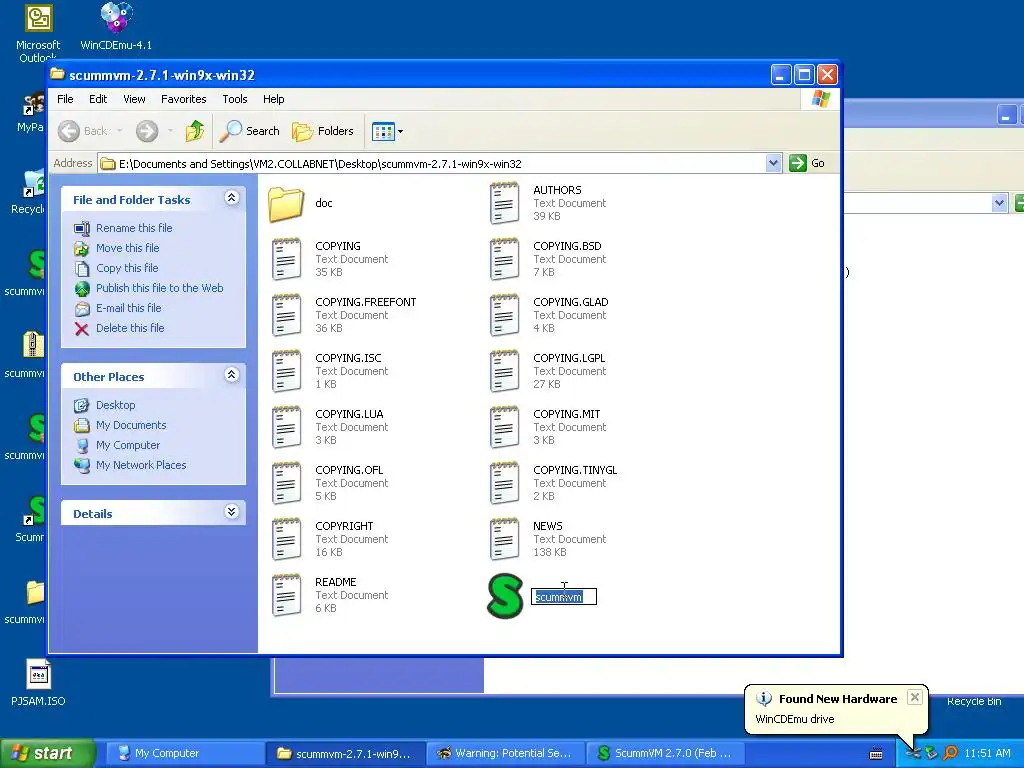The width and height of the screenshot is (1024, 768).
Task: Go to My Computer in Other Places
Action: click(128, 445)
